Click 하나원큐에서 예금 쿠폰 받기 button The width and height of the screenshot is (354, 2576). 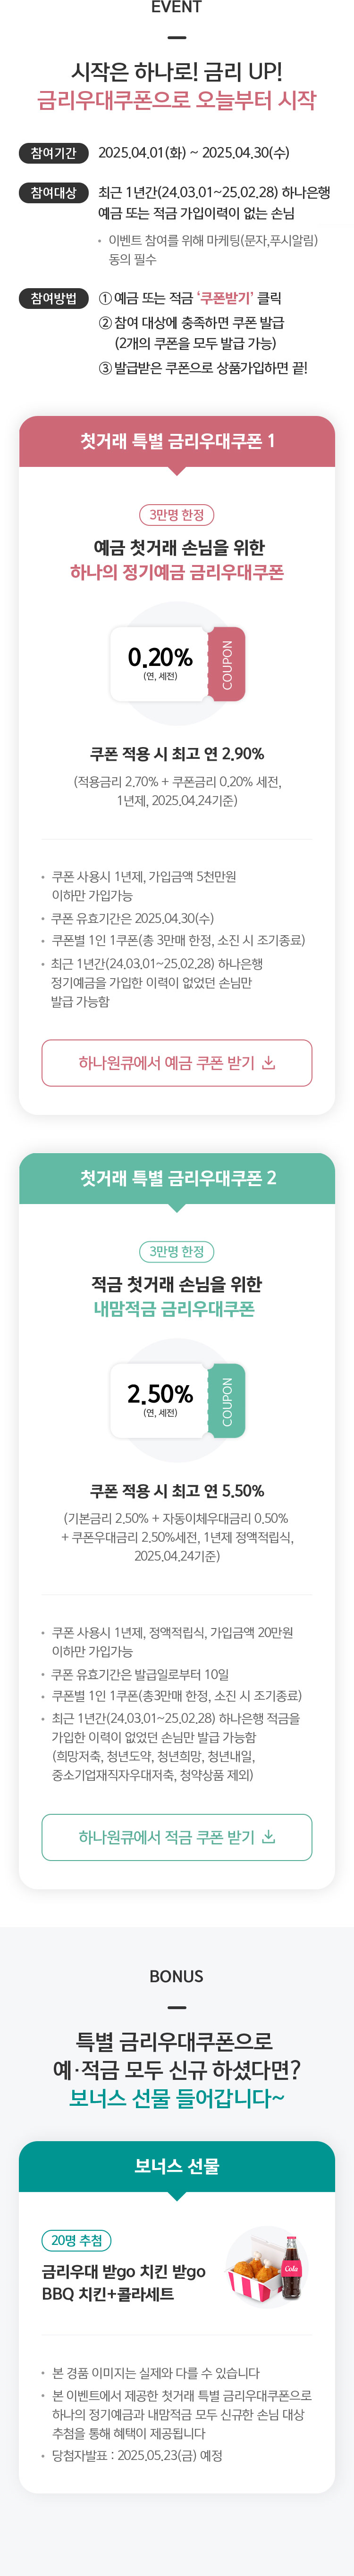[177, 1062]
